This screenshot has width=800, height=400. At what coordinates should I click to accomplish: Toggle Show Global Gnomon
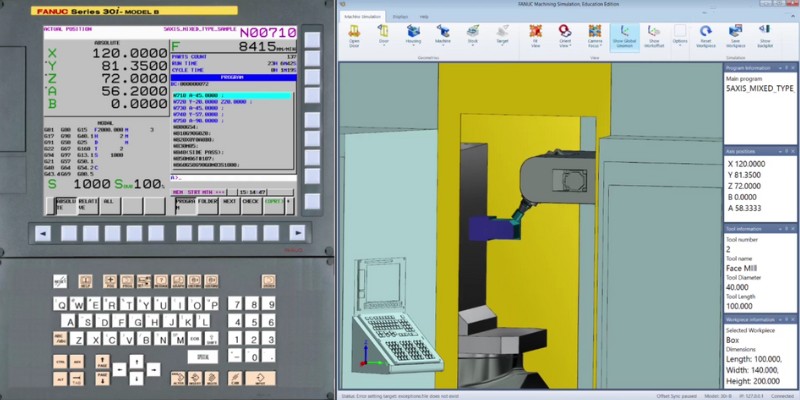coord(625,37)
